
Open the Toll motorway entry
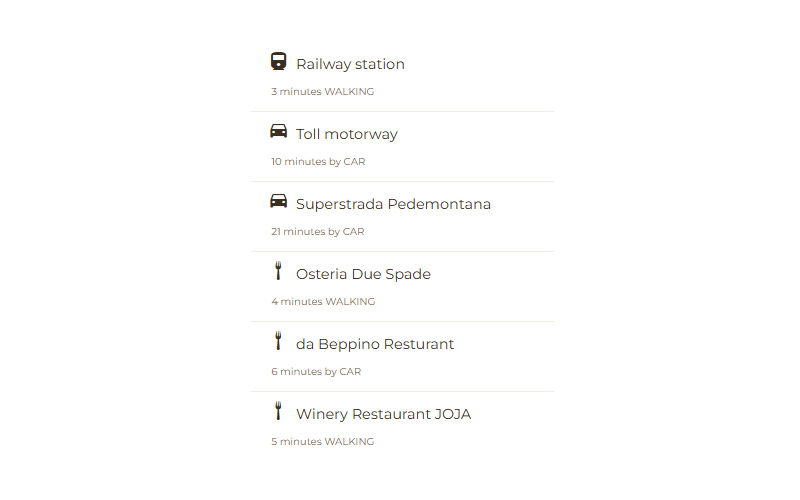click(x=347, y=134)
